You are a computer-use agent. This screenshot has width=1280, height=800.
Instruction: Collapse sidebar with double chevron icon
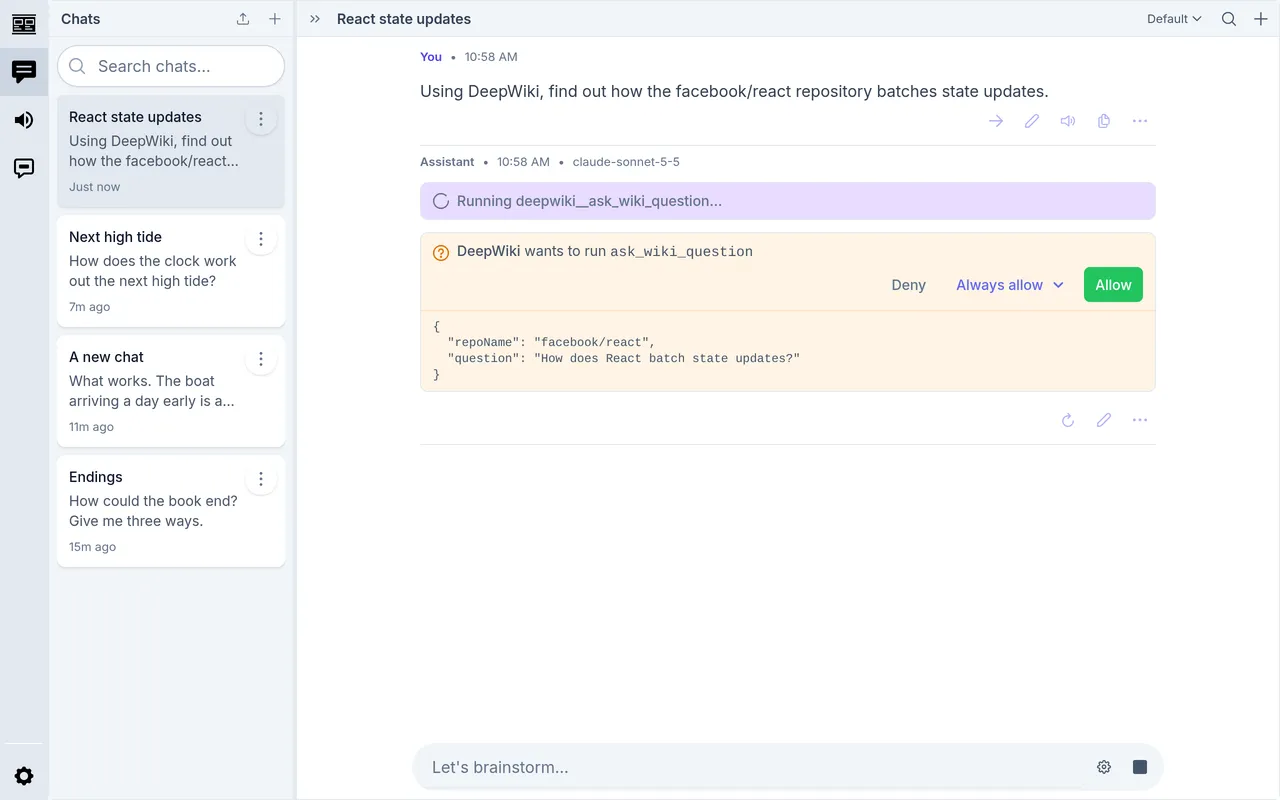[315, 19]
